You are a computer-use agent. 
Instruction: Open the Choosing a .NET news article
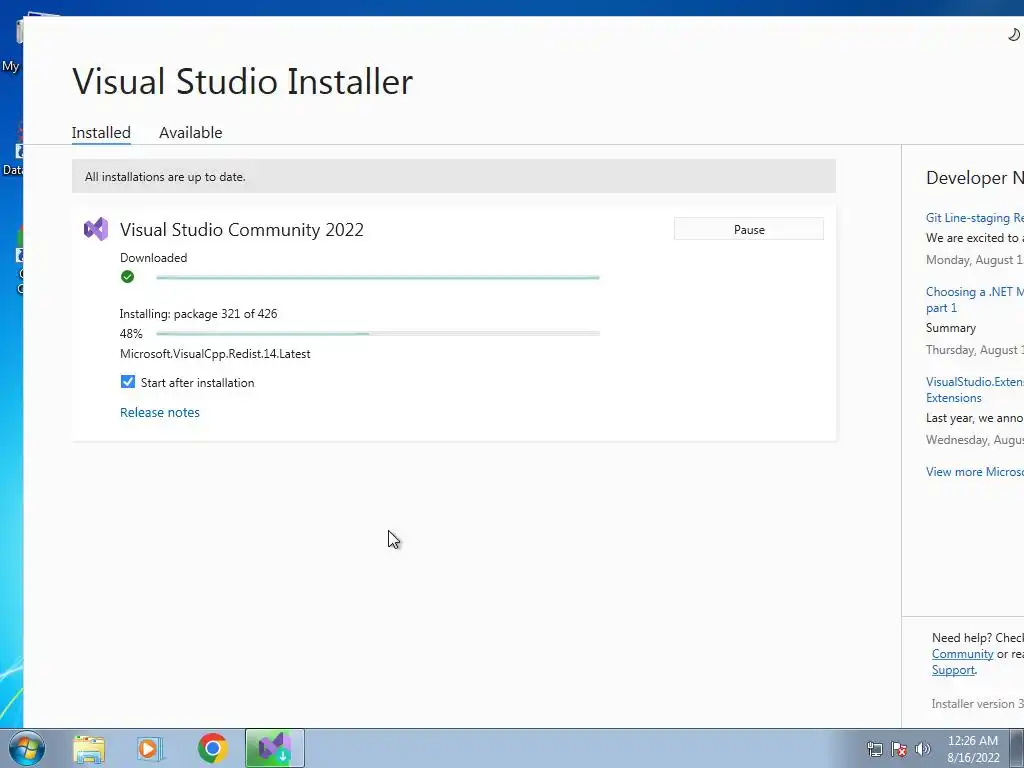pyautogui.click(x=975, y=300)
